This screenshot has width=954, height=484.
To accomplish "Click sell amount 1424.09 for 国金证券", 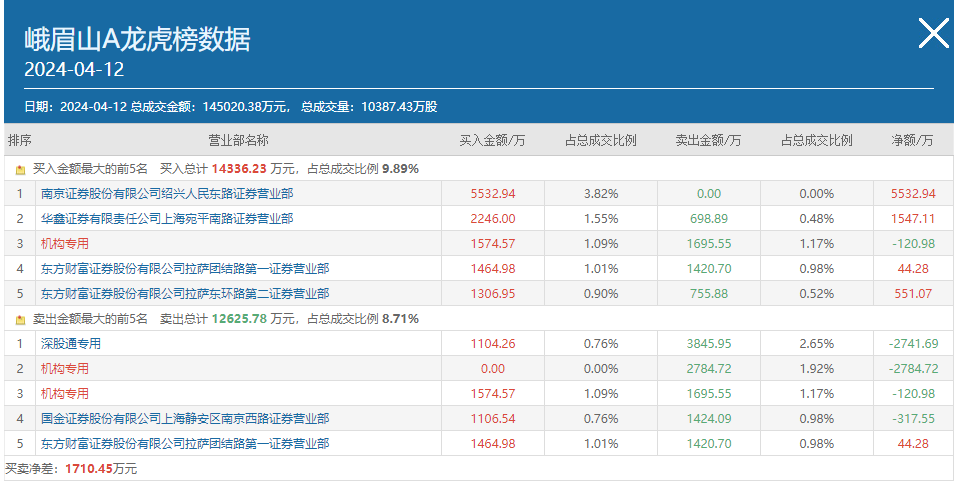I will [x=709, y=419].
